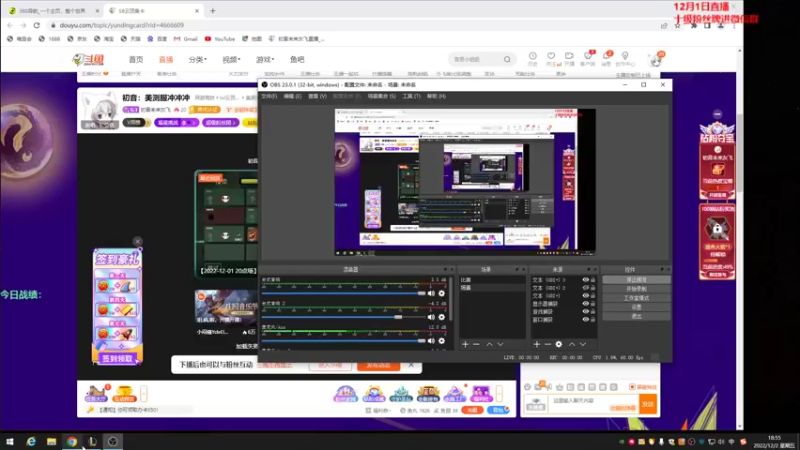This screenshot has width=800, height=450.
Task: Click the Douyu logo
Action: pos(88,60)
